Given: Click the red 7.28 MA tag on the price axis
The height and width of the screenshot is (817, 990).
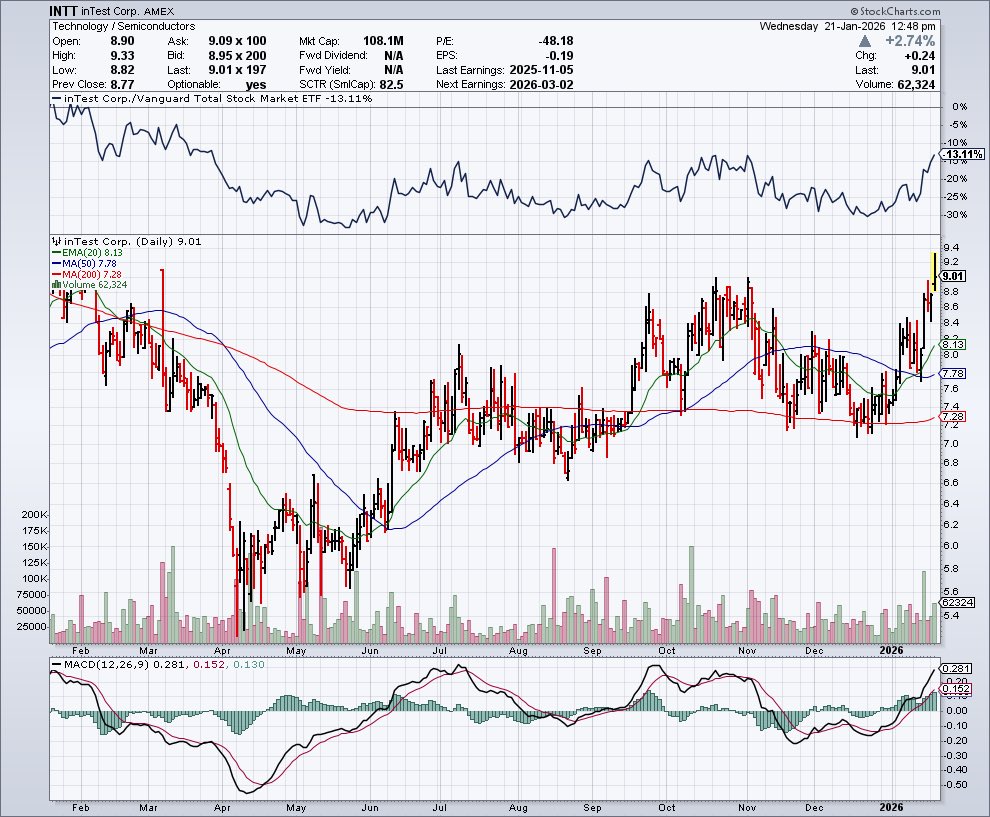Looking at the screenshot, I should point(953,417).
